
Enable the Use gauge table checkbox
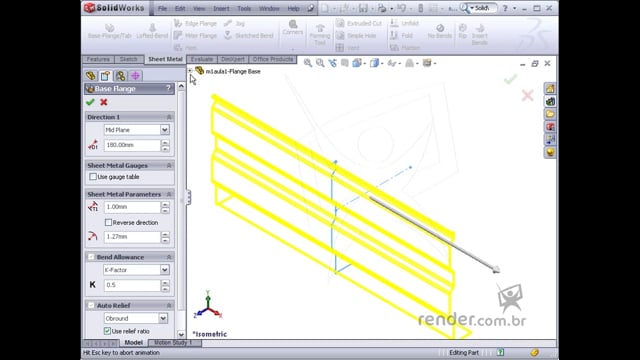tap(93, 177)
